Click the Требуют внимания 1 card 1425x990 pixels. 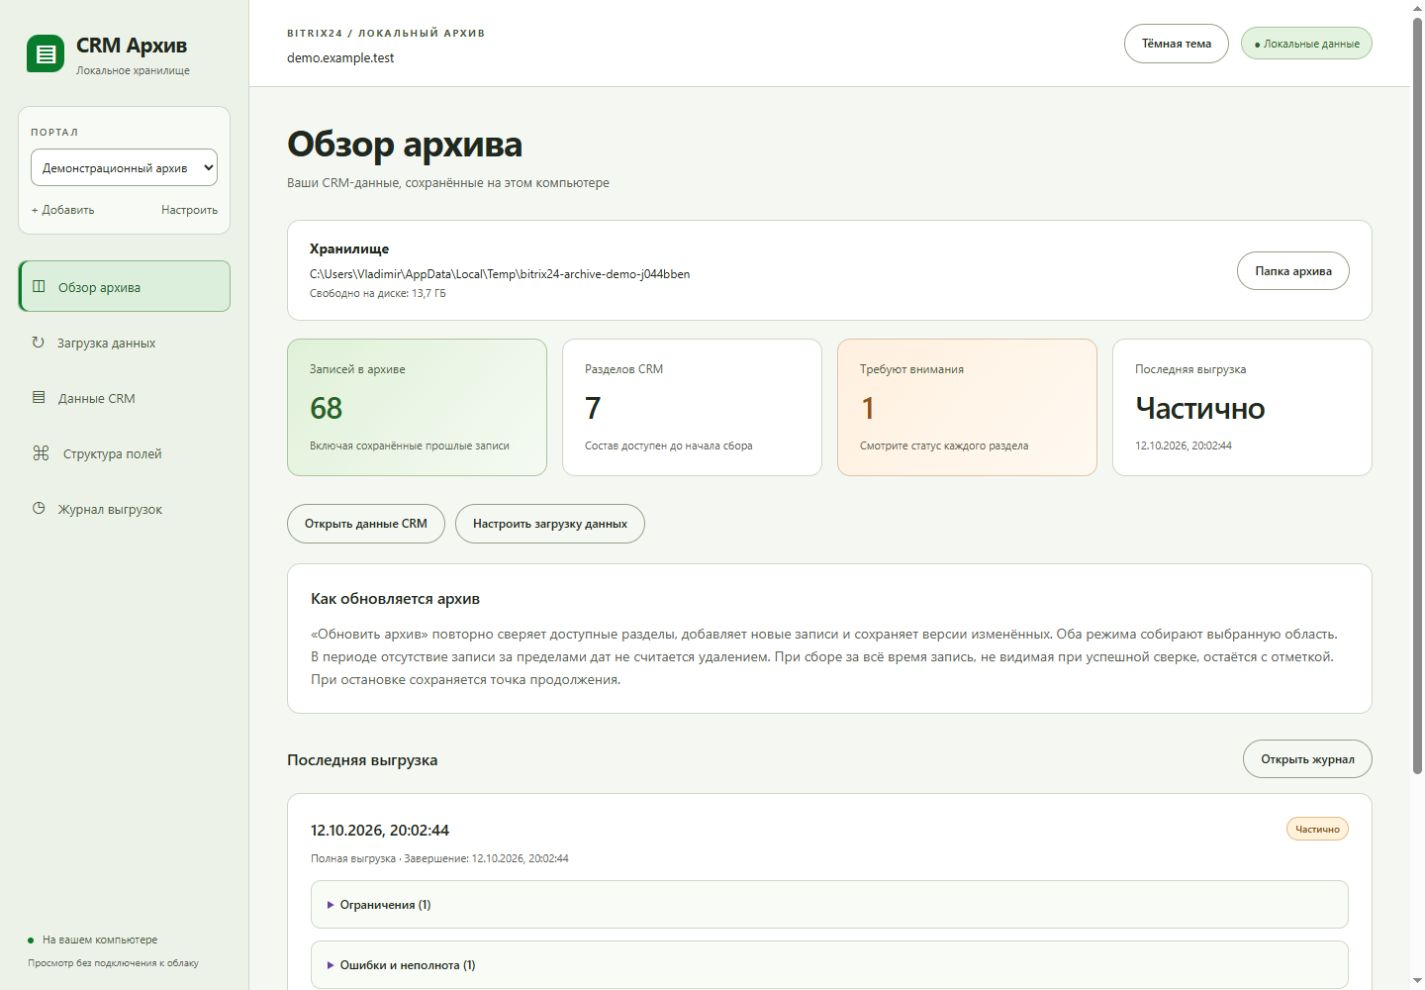coord(967,407)
